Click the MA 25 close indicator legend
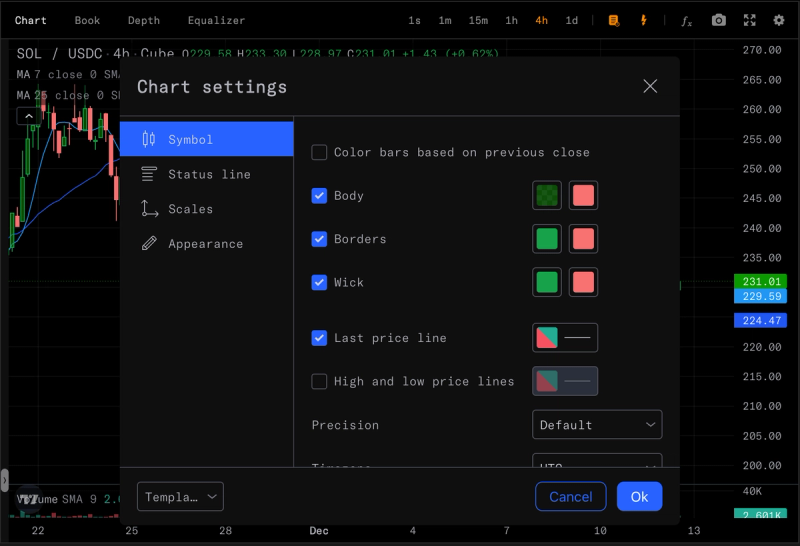This screenshot has width=800, height=546. 68,95
